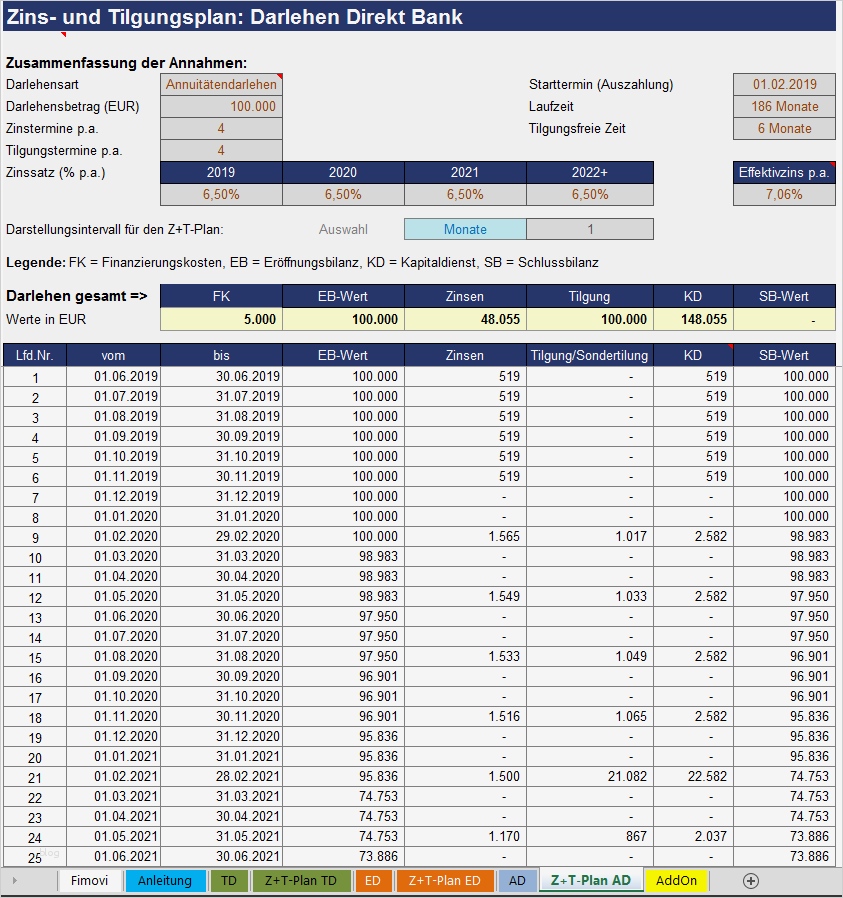Open the Darlehensart dropdown showing Annuitätendarlehen
This screenshot has height=898, width=843.
click(x=222, y=84)
